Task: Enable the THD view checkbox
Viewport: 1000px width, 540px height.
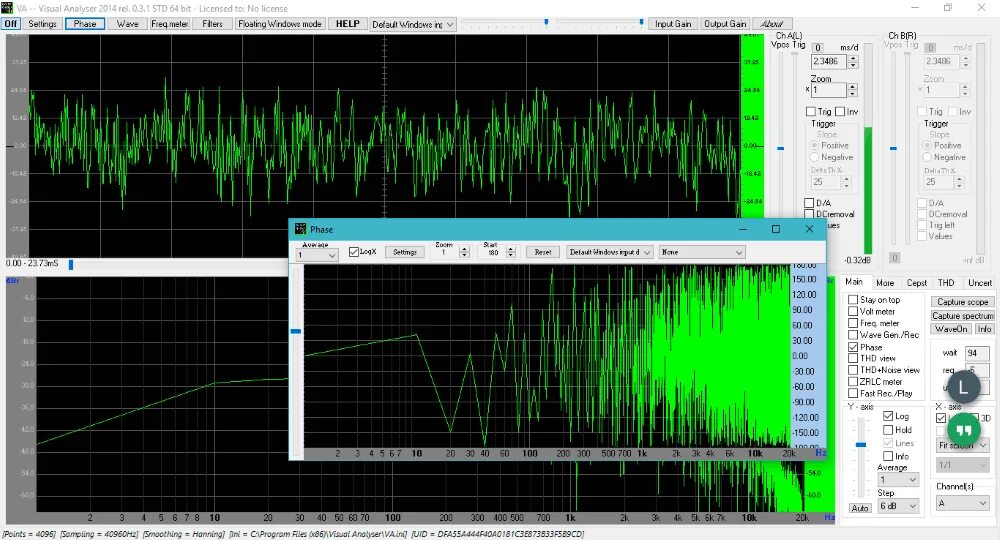Action: point(853,358)
